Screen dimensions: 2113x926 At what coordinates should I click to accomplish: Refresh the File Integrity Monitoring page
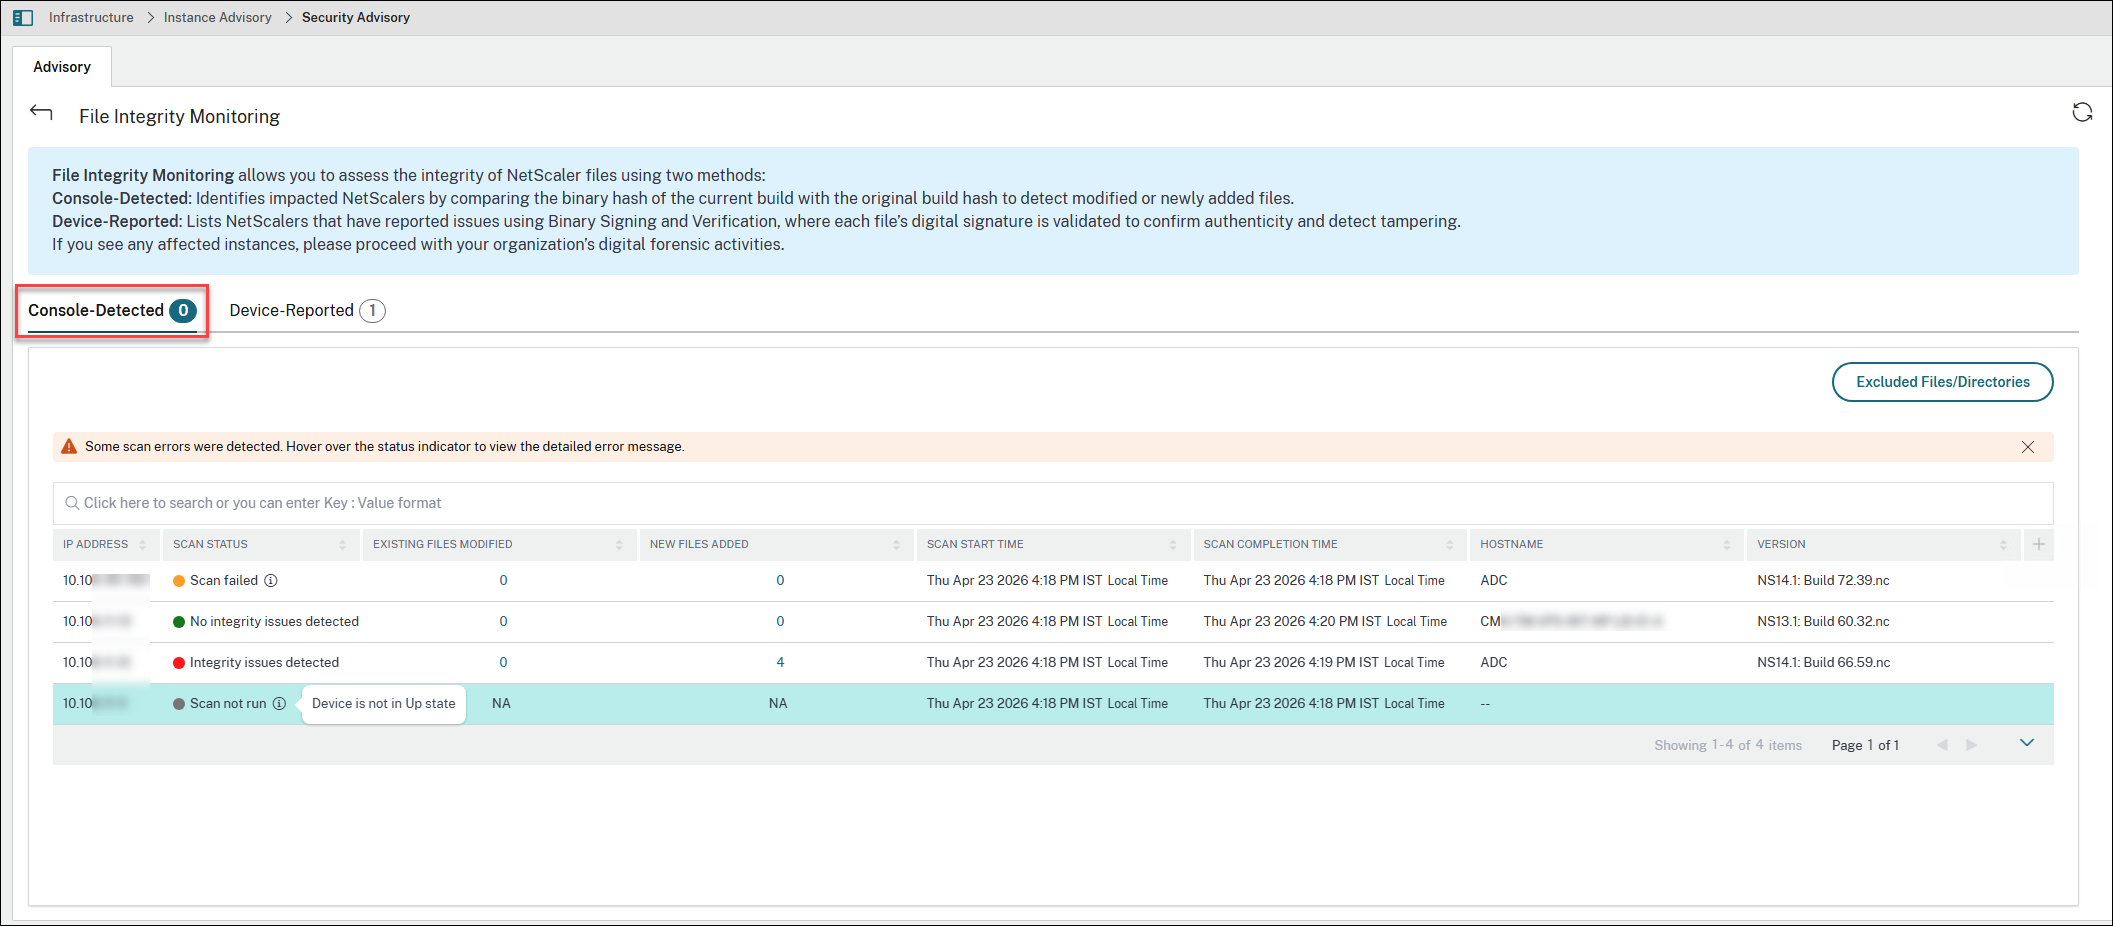click(2082, 112)
